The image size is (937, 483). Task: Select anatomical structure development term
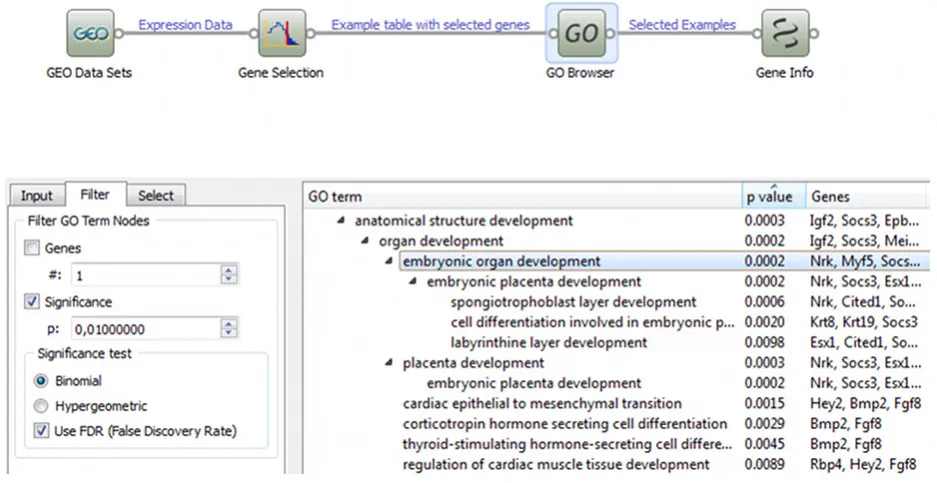464,221
